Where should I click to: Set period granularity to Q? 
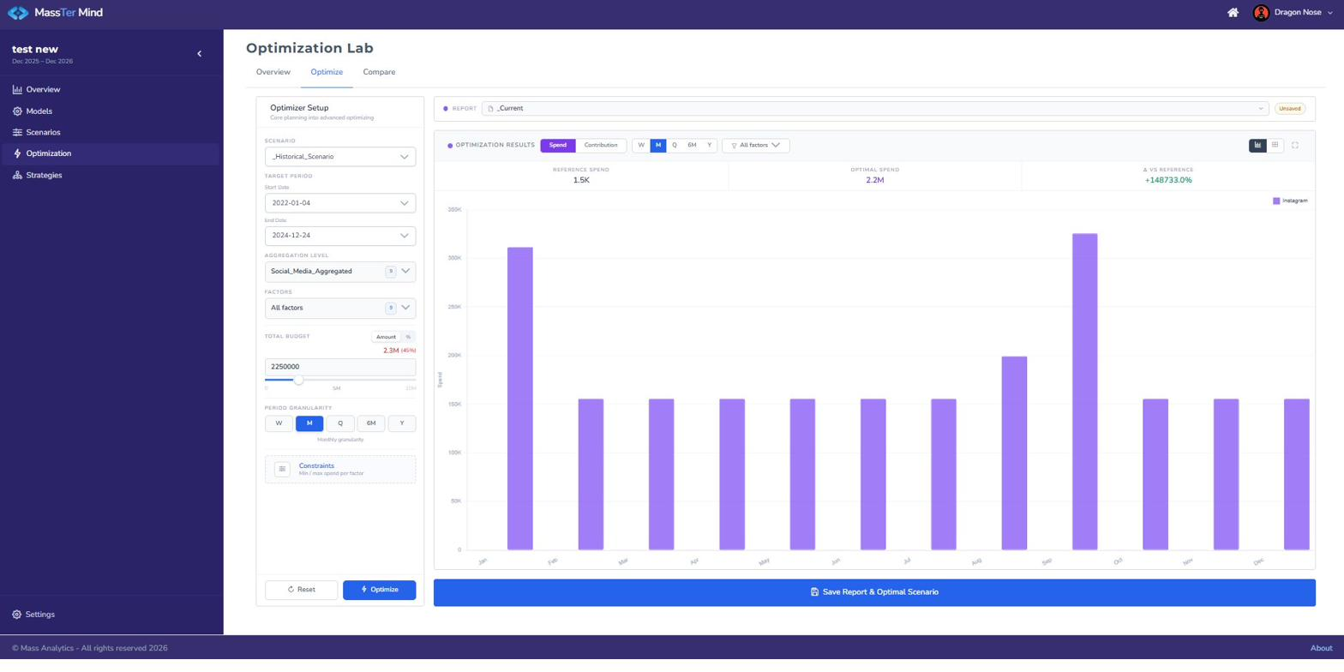pos(340,423)
